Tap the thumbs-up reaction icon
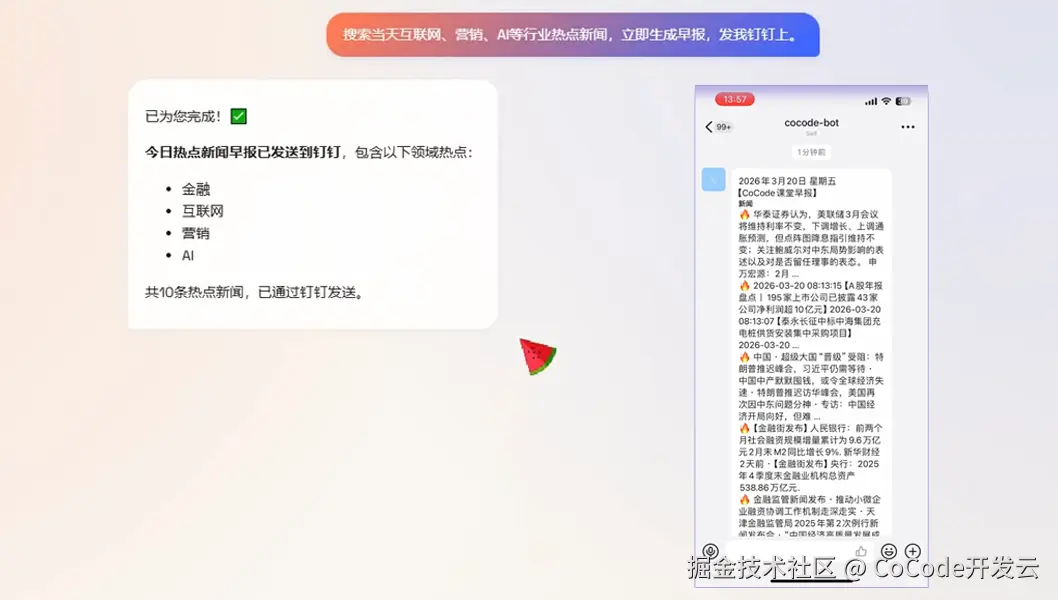Viewport: 1058px width, 600px height. click(x=861, y=550)
